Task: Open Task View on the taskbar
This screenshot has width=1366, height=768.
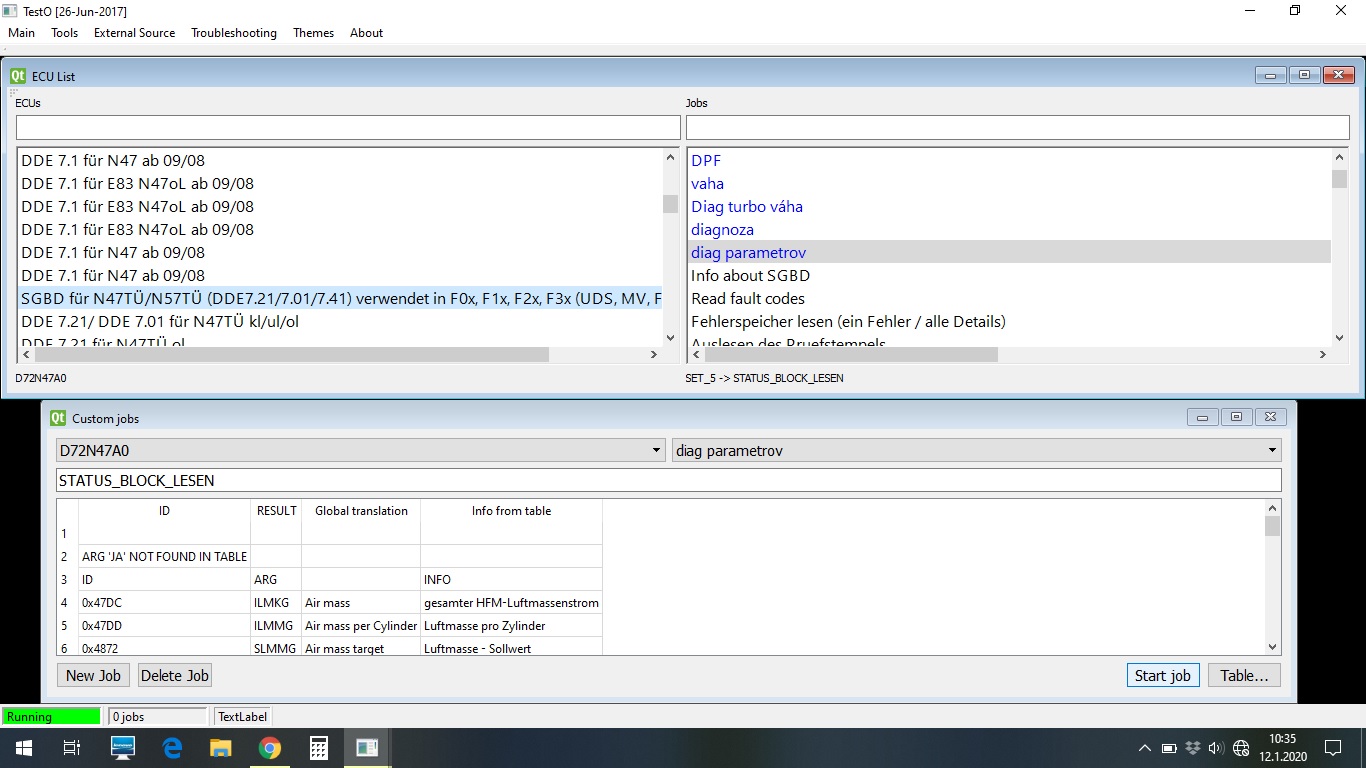Action: (x=72, y=748)
